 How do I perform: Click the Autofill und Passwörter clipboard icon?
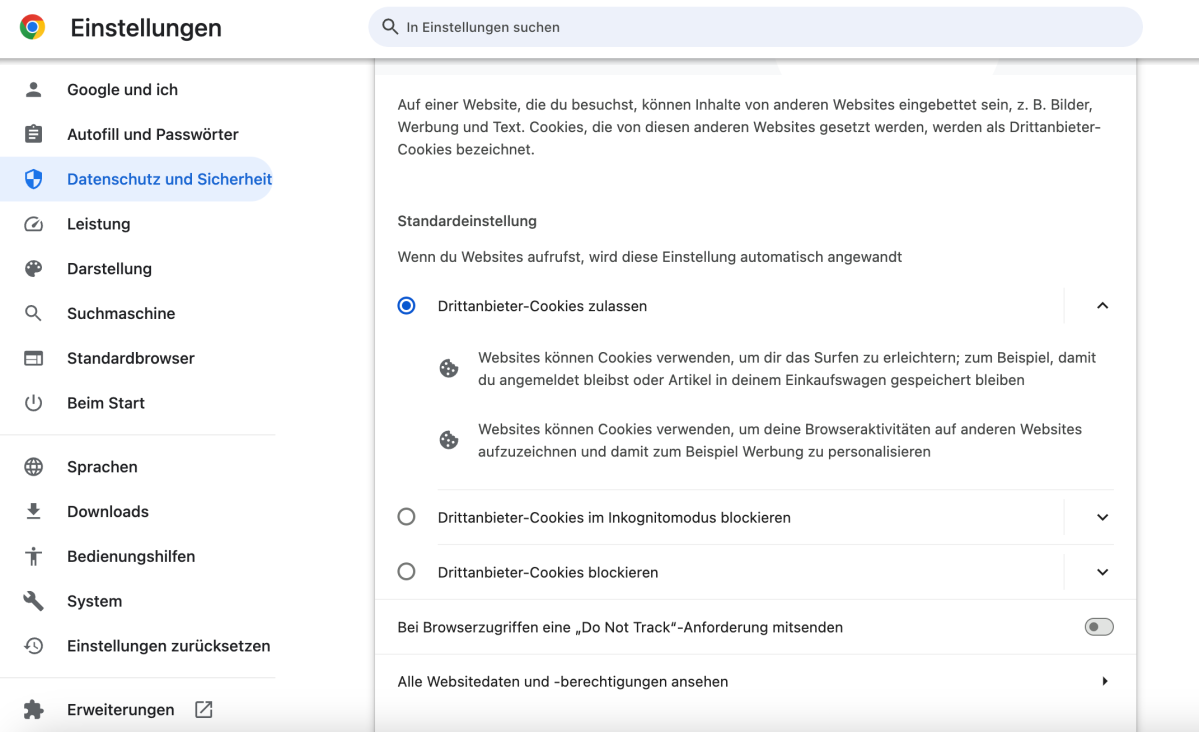pos(34,134)
